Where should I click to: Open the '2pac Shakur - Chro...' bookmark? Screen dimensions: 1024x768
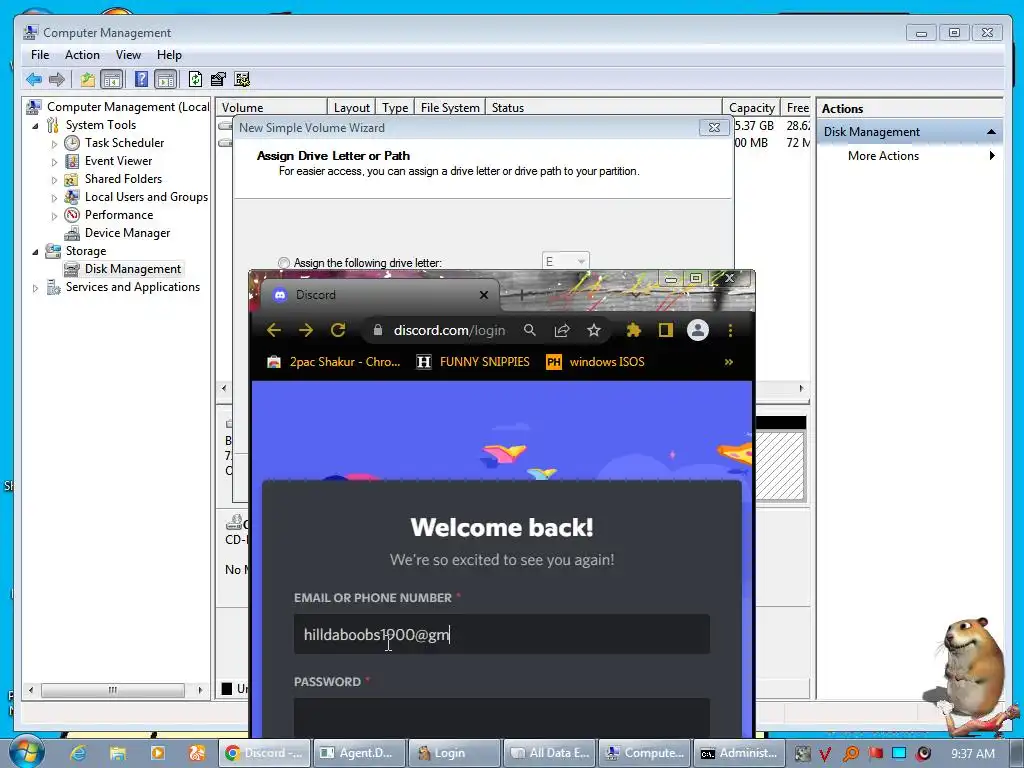click(x=333, y=362)
